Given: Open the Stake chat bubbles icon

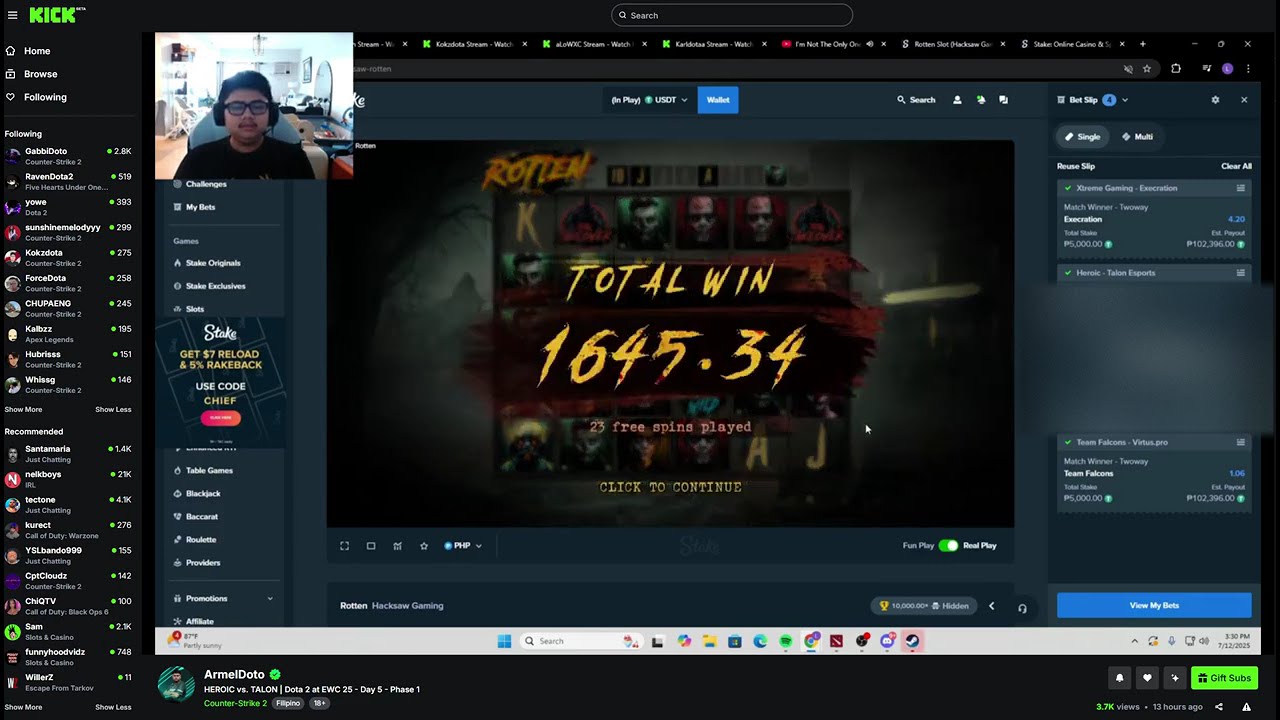Looking at the screenshot, I should click(1003, 100).
